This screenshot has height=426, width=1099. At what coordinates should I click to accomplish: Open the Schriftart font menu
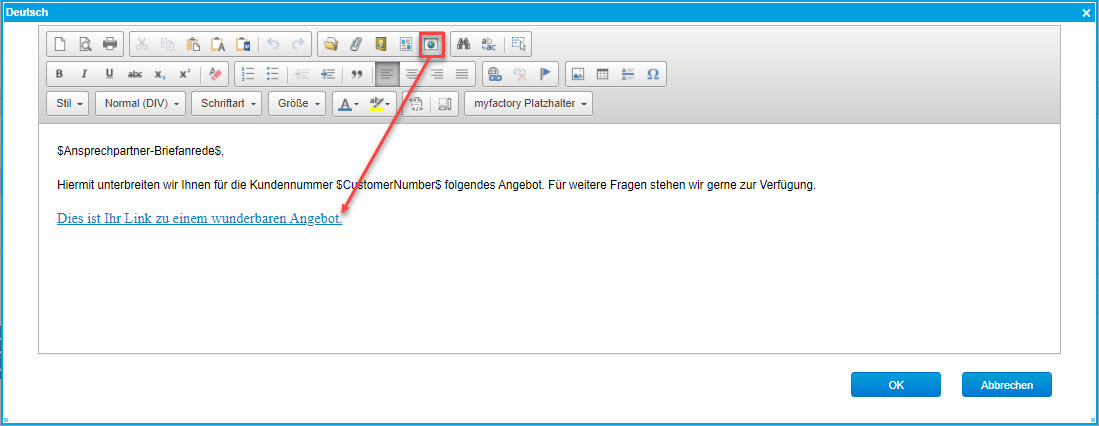click(x=229, y=104)
